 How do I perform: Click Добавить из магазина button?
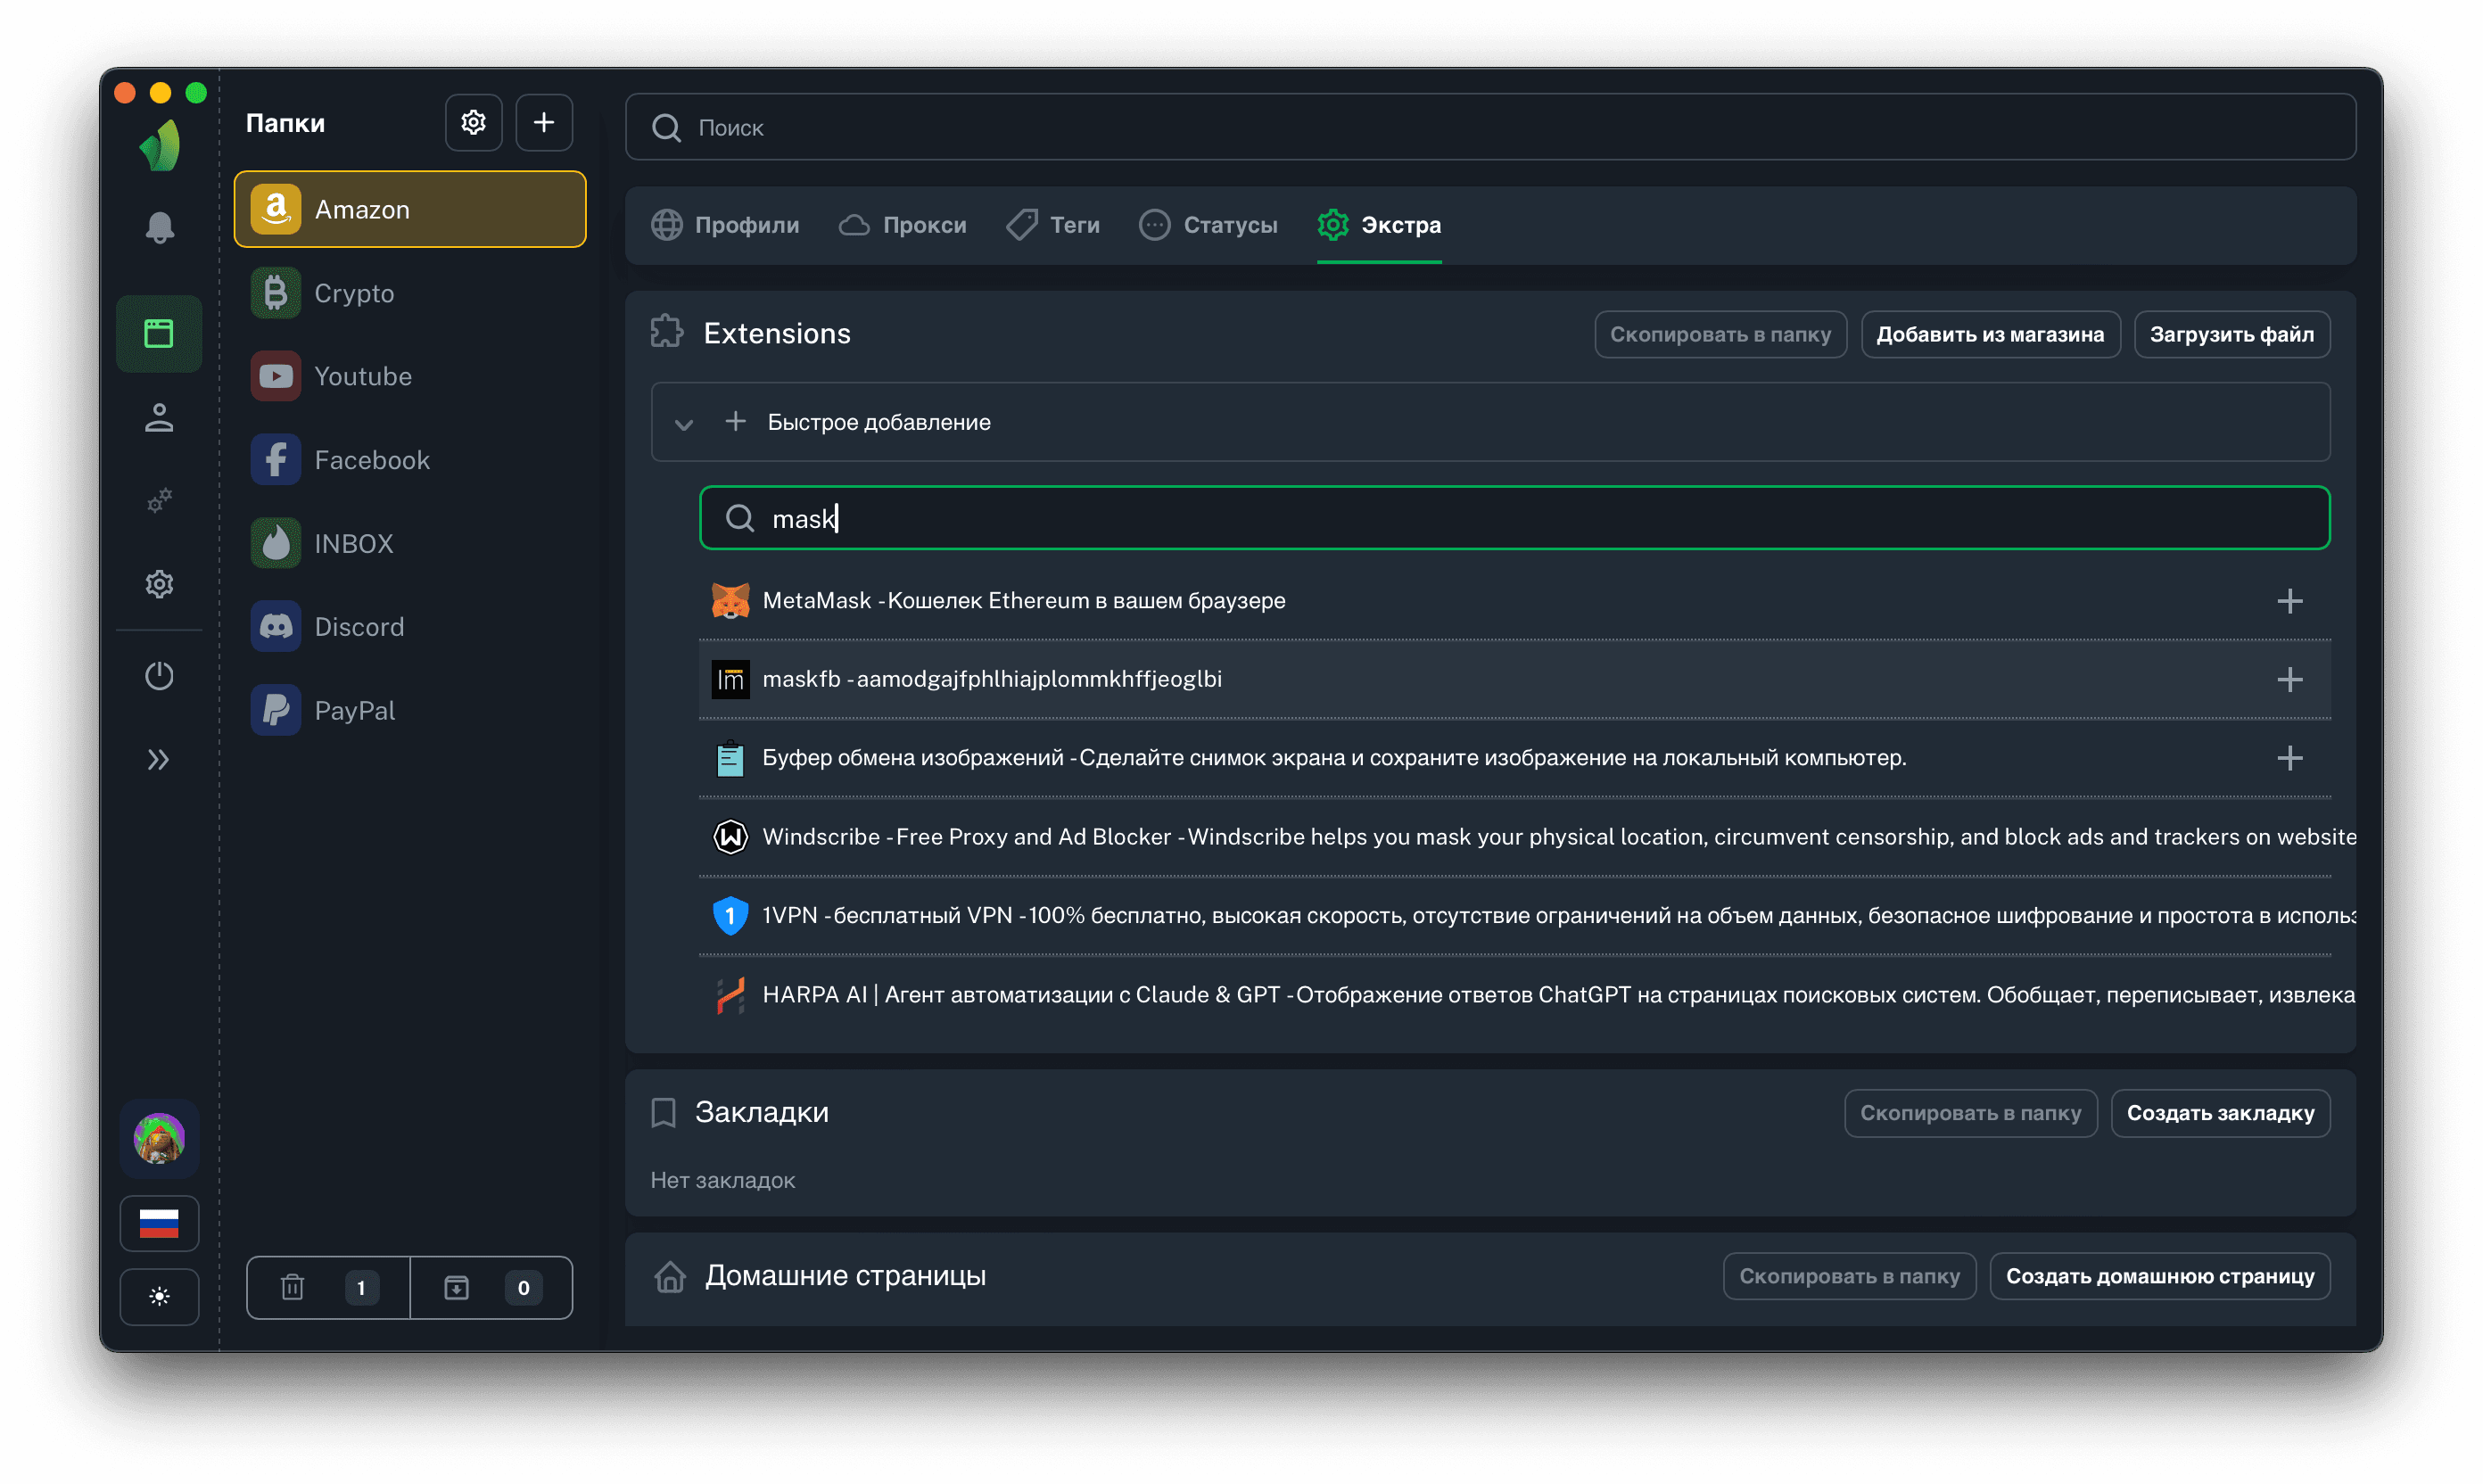pos(1989,334)
